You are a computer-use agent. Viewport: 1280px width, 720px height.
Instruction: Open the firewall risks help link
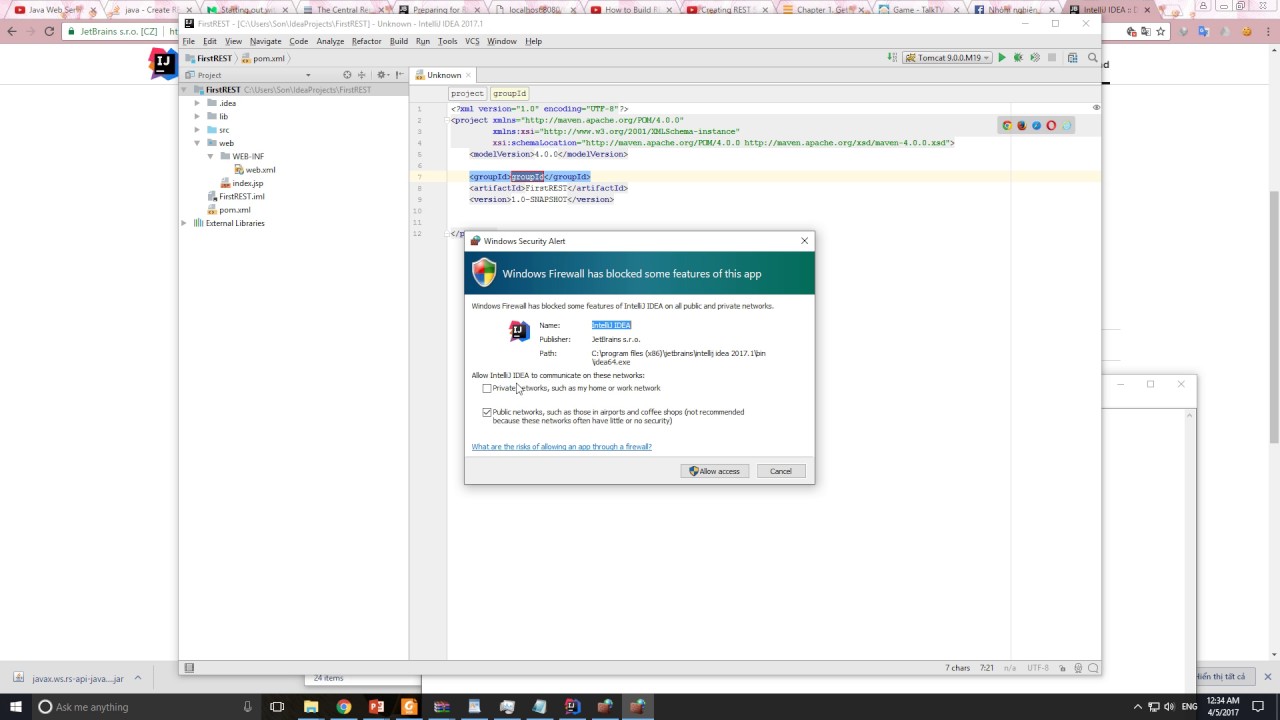tap(561, 447)
